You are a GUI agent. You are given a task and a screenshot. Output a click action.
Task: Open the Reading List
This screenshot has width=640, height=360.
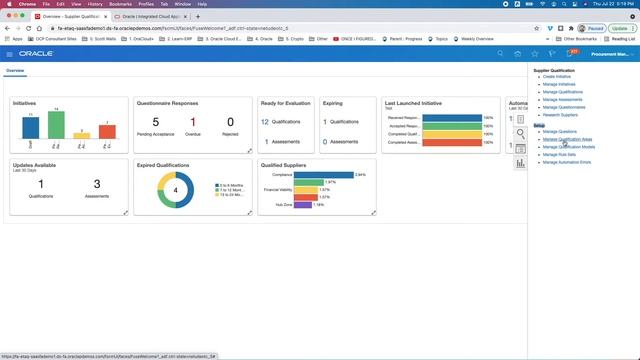(x=619, y=39)
